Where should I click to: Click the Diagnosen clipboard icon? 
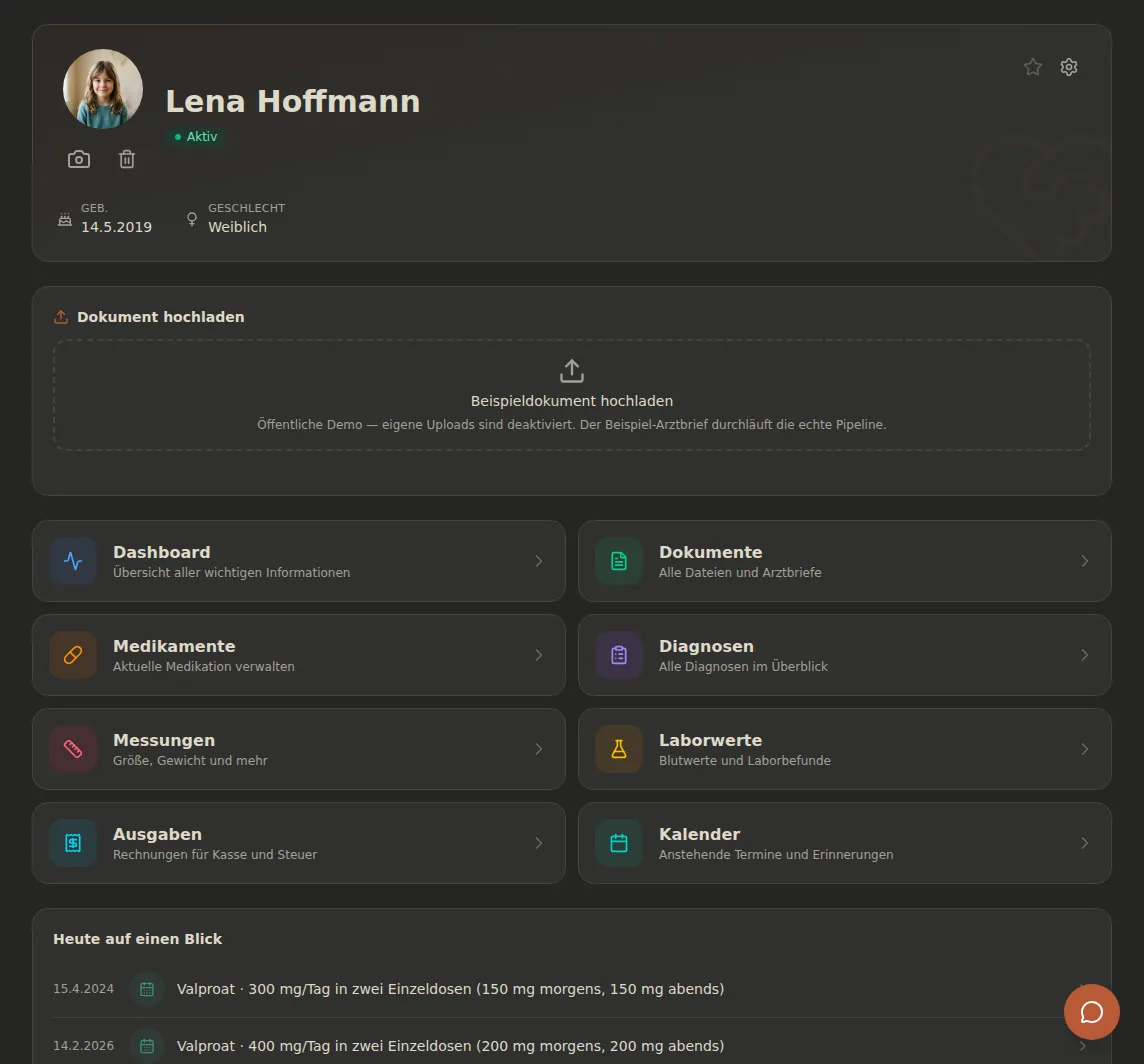[619, 655]
